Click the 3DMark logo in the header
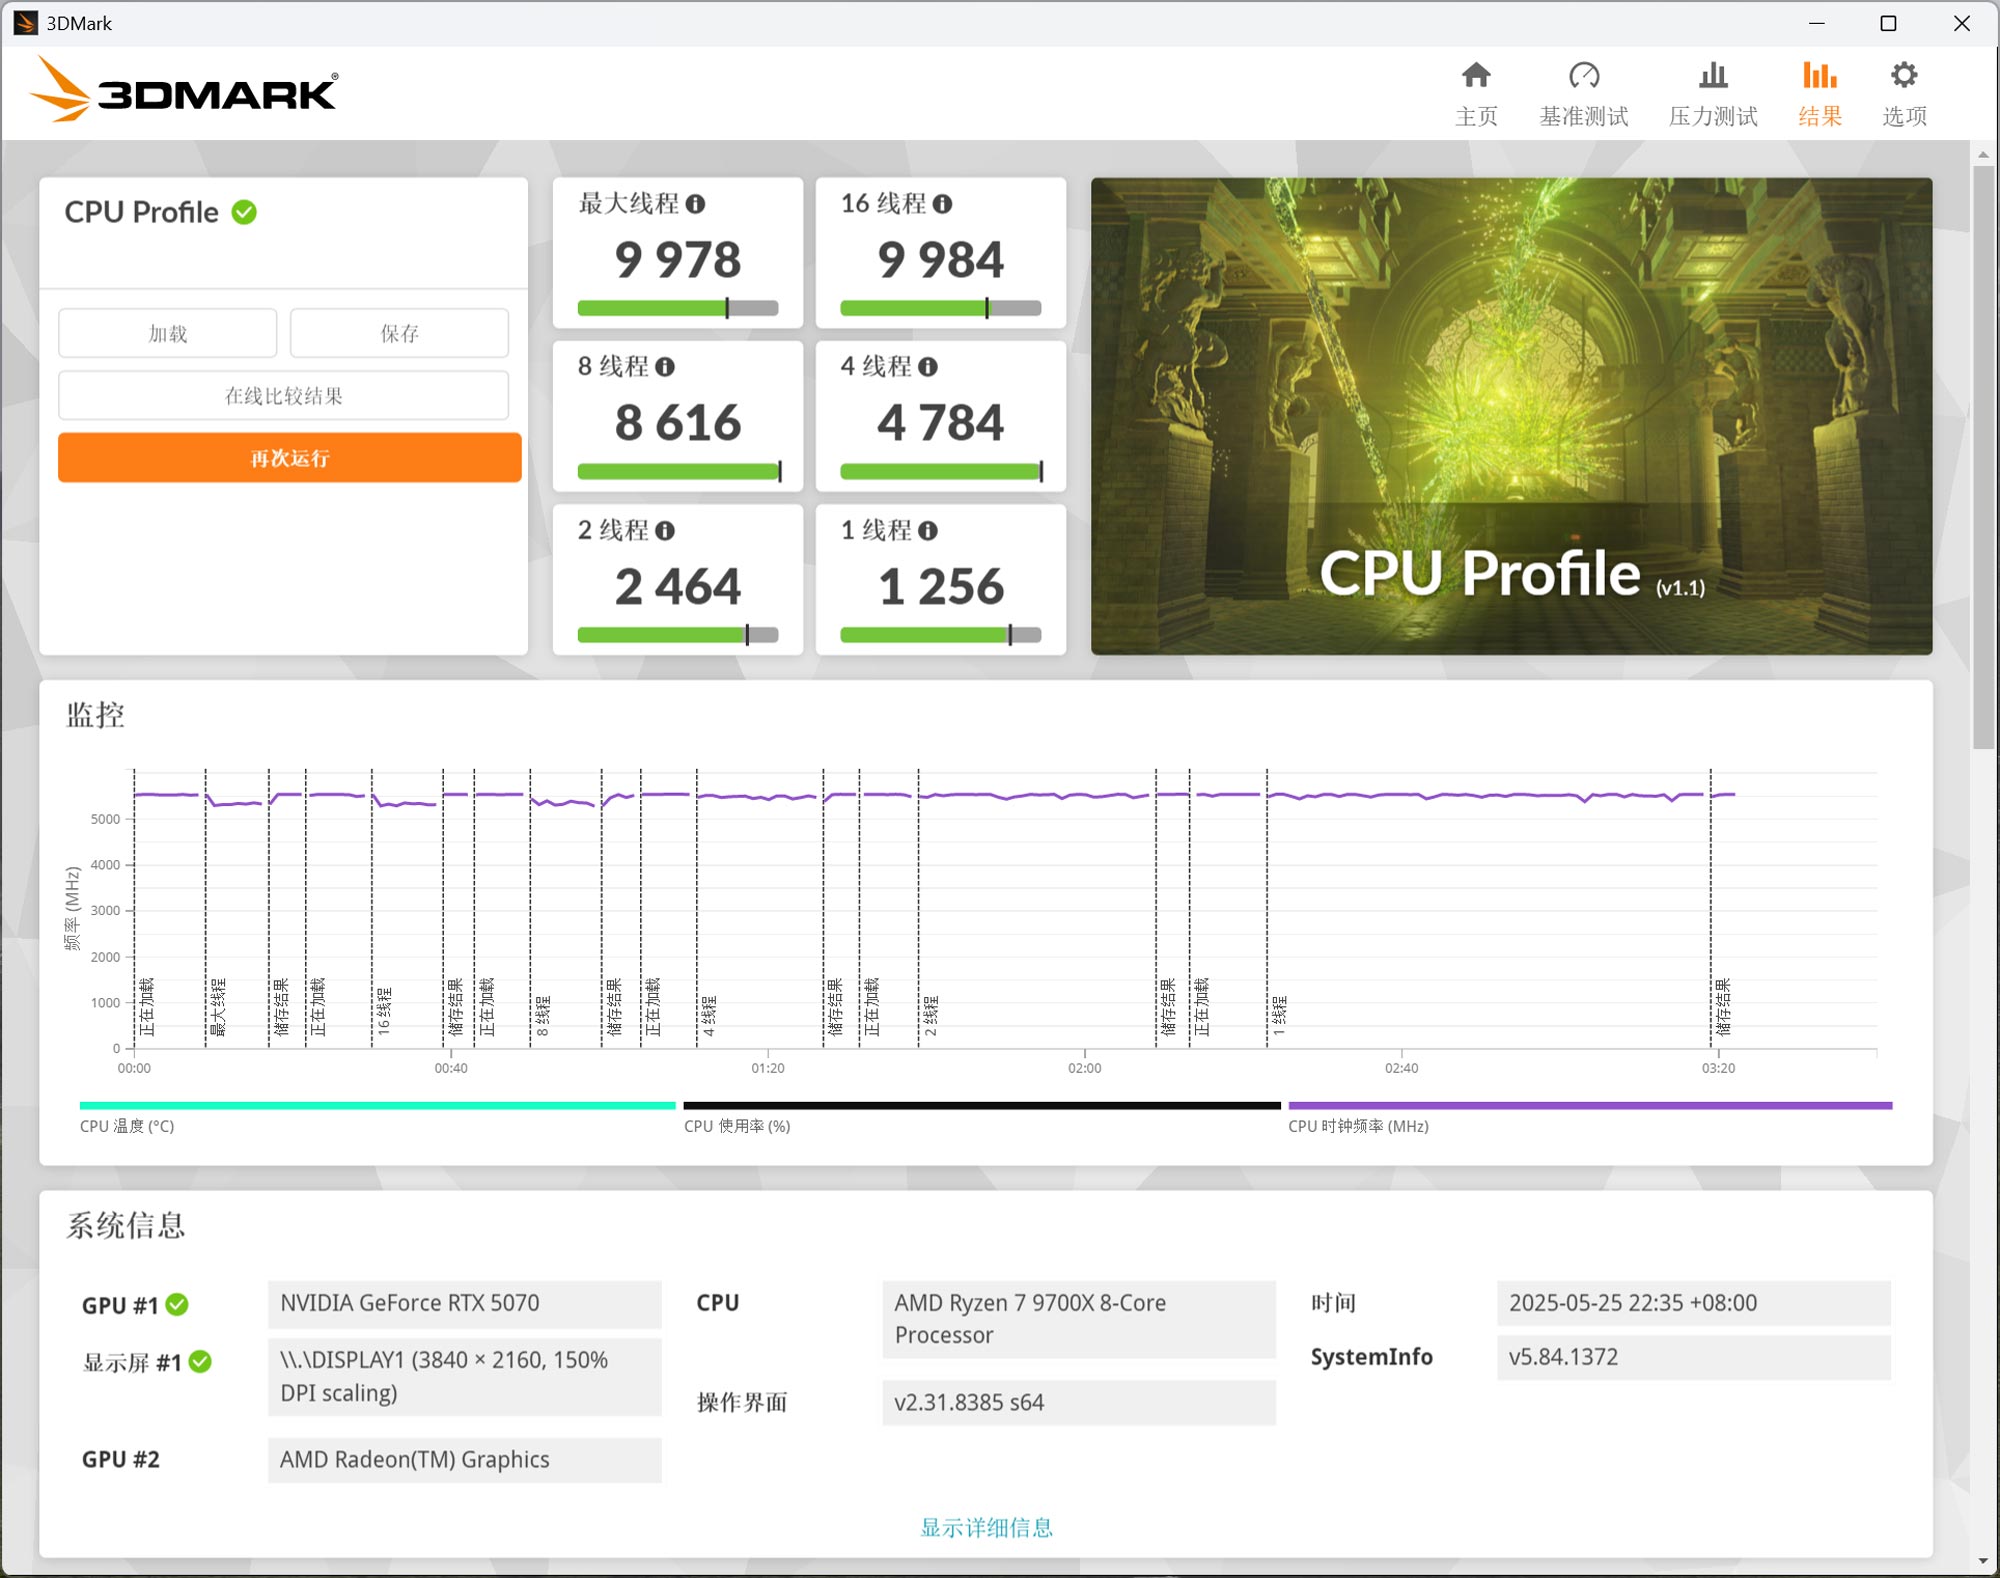The width and height of the screenshot is (2000, 1578). coord(184,90)
